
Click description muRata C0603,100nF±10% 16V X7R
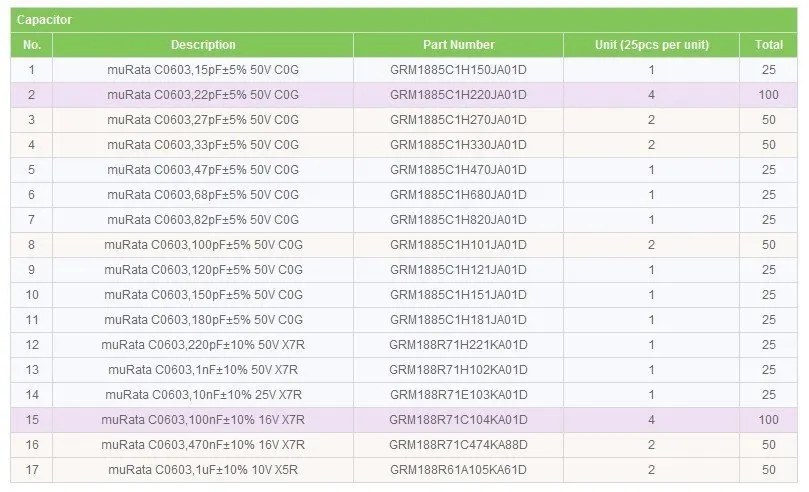[x=203, y=420]
